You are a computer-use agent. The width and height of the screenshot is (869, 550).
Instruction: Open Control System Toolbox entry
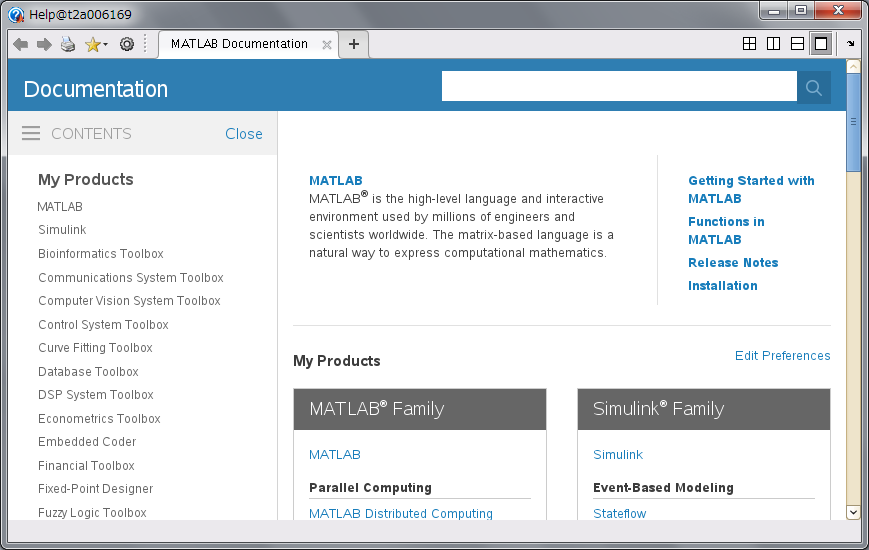[103, 324]
